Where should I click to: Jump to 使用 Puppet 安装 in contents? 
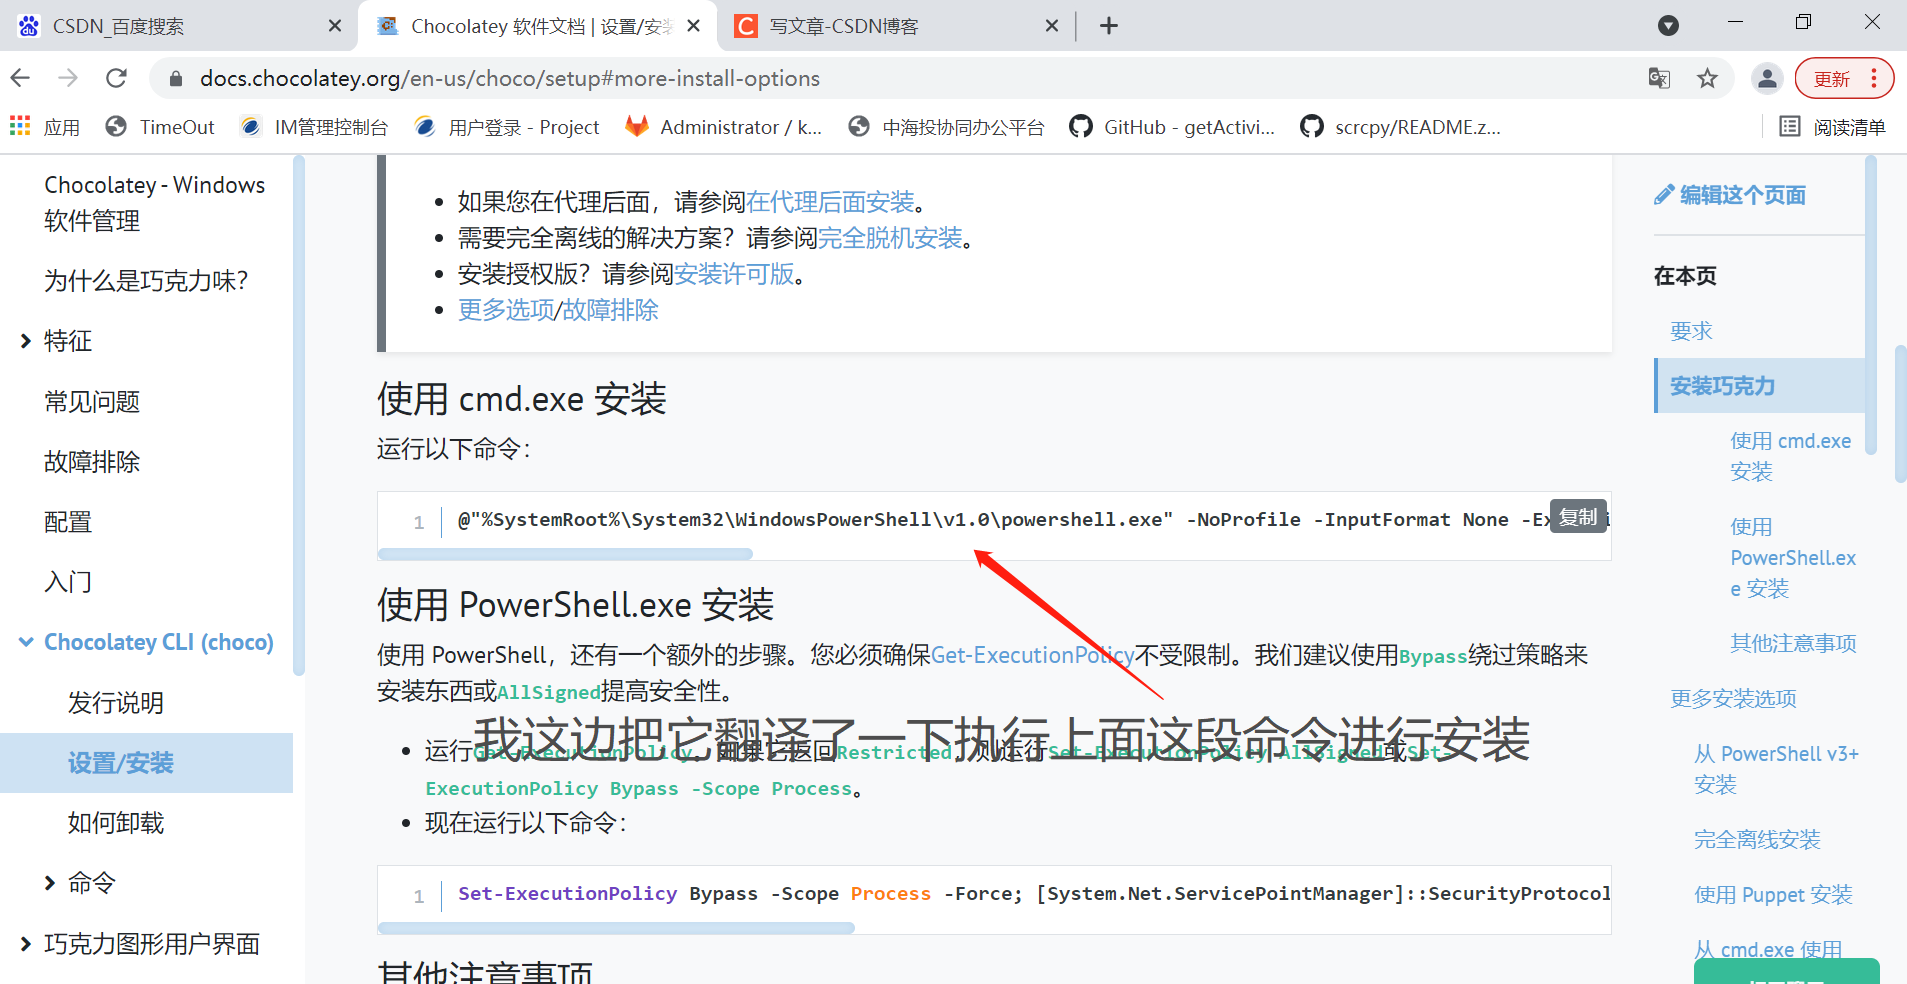click(x=1773, y=894)
